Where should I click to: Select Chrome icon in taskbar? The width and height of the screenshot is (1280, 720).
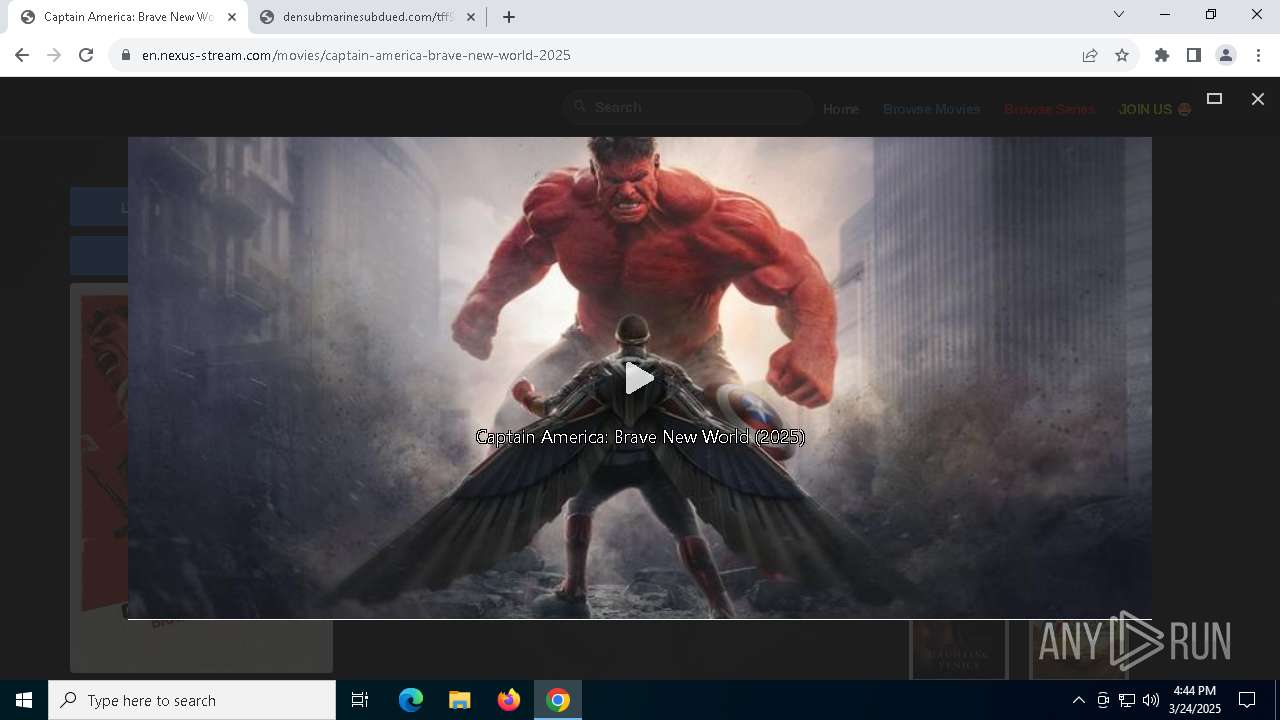coord(558,700)
